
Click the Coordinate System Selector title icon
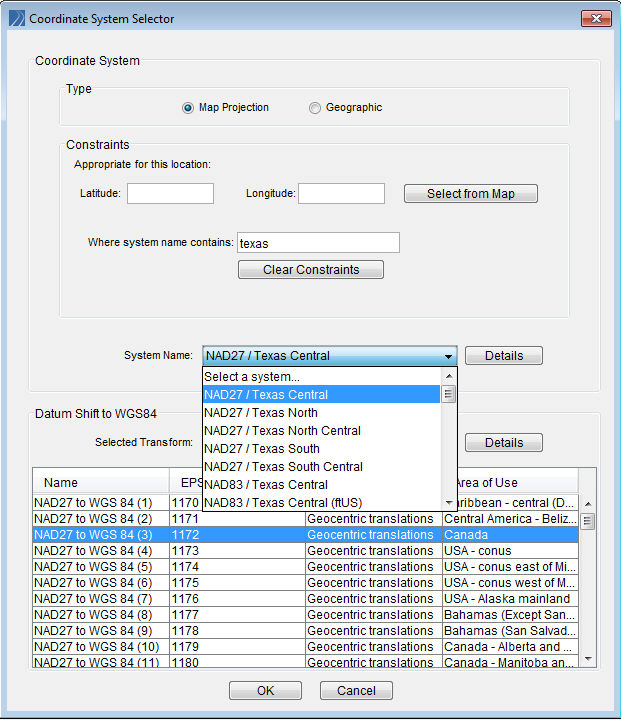tap(17, 19)
